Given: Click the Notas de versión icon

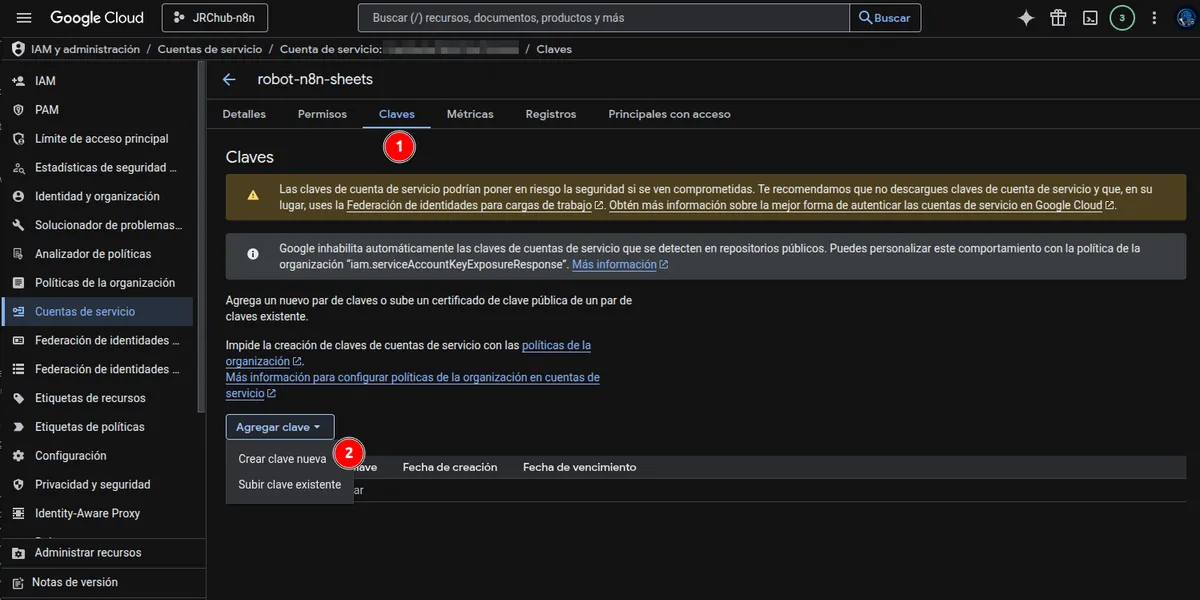Looking at the screenshot, I should click(18, 582).
